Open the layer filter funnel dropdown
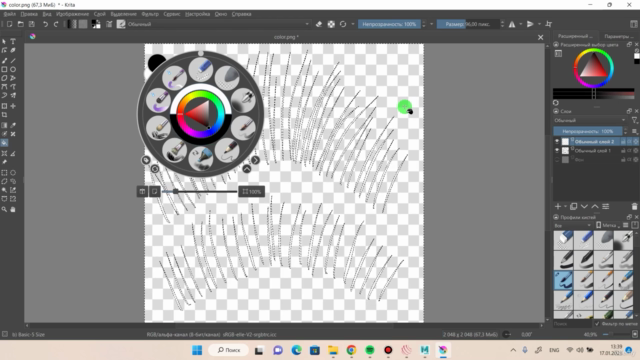Viewport: 640px width, 360px height. (635, 120)
